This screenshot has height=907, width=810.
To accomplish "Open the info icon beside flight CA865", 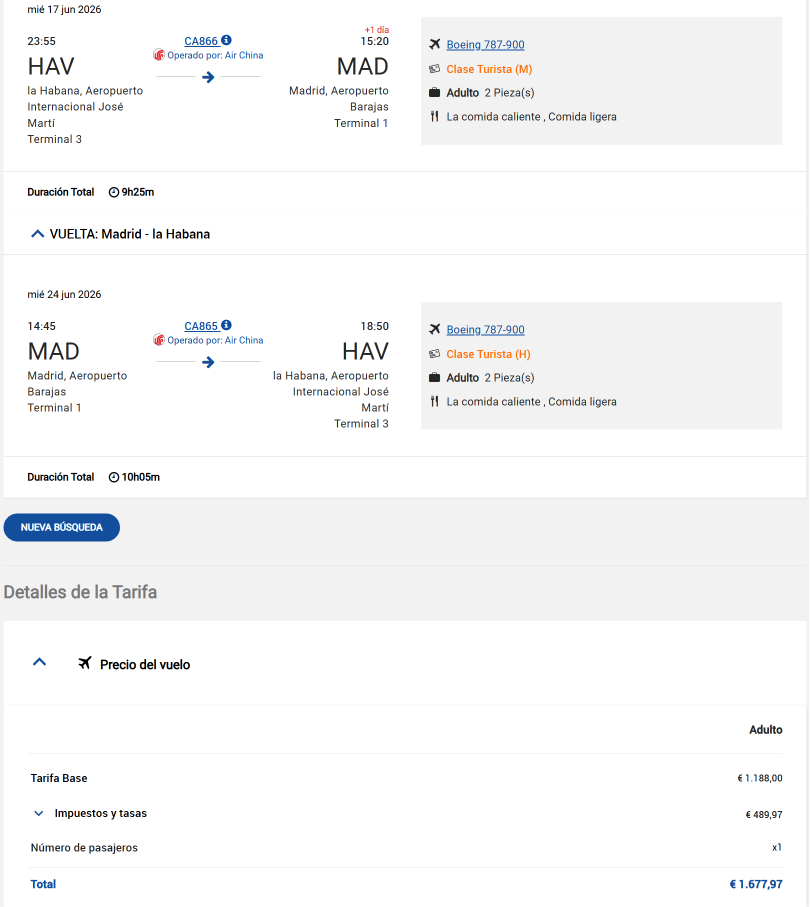I will click(226, 325).
